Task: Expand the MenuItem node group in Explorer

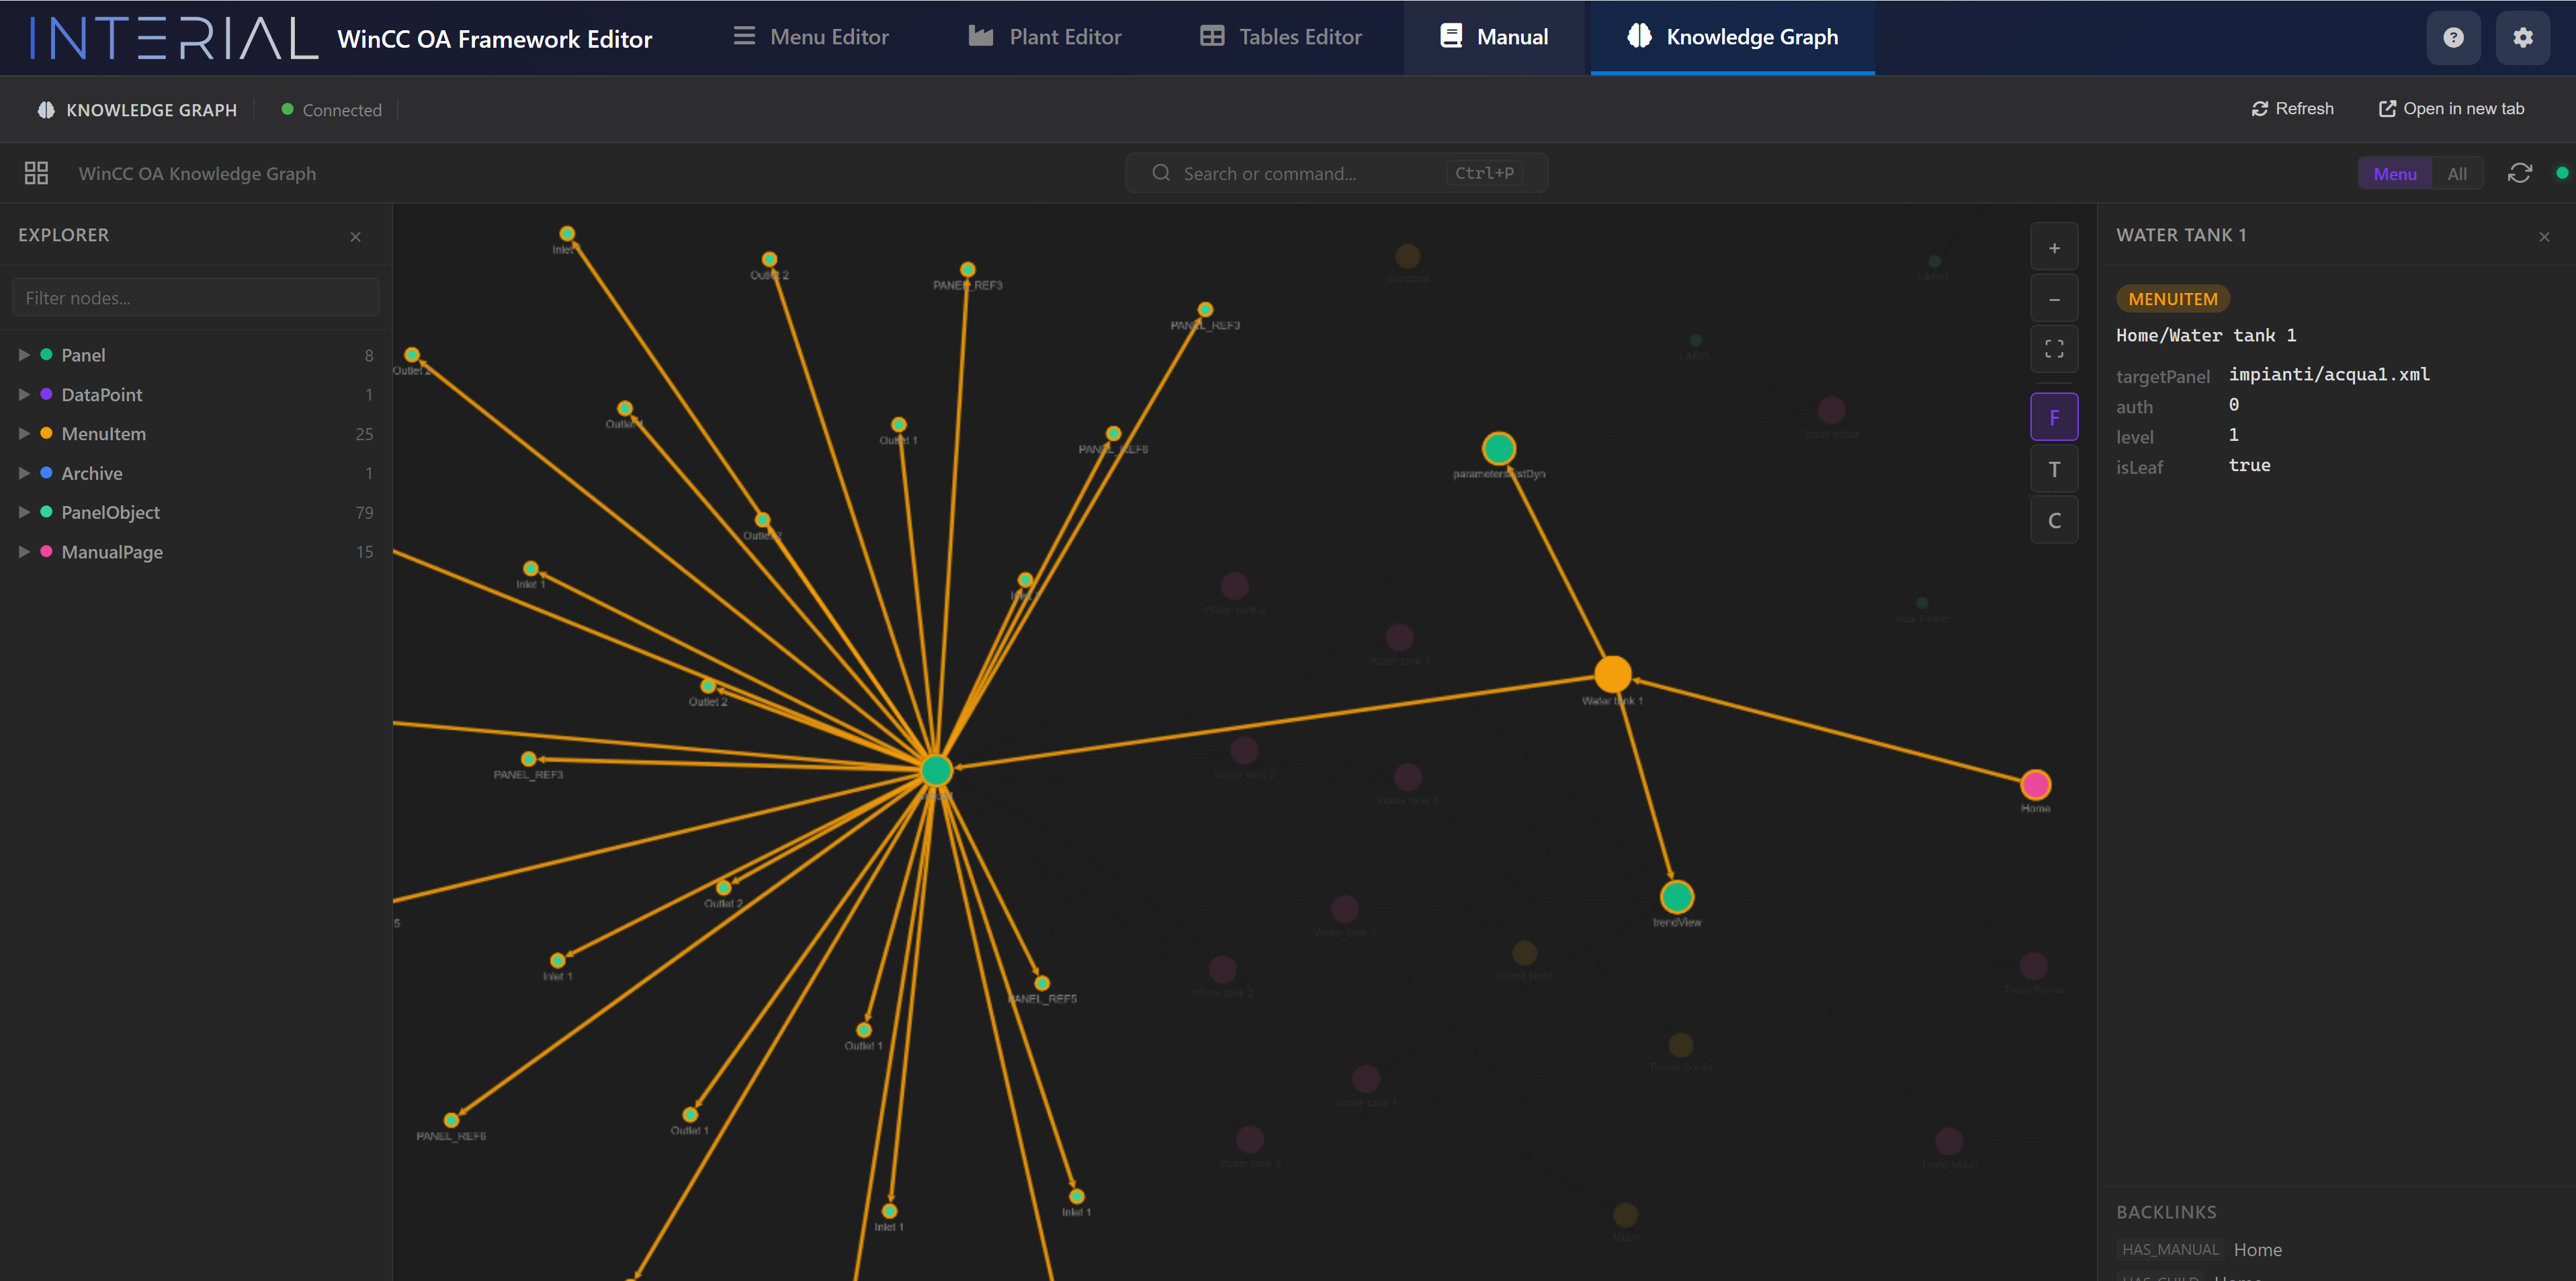Action: [x=23, y=433]
